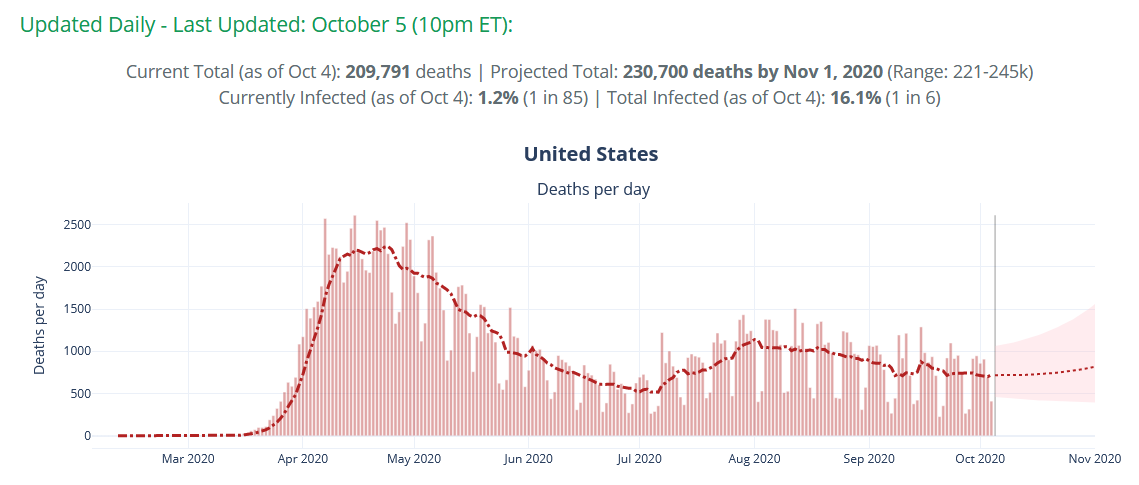Select the 500 y-axis tick label
Screen dimensions: 1139x485
(82, 393)
